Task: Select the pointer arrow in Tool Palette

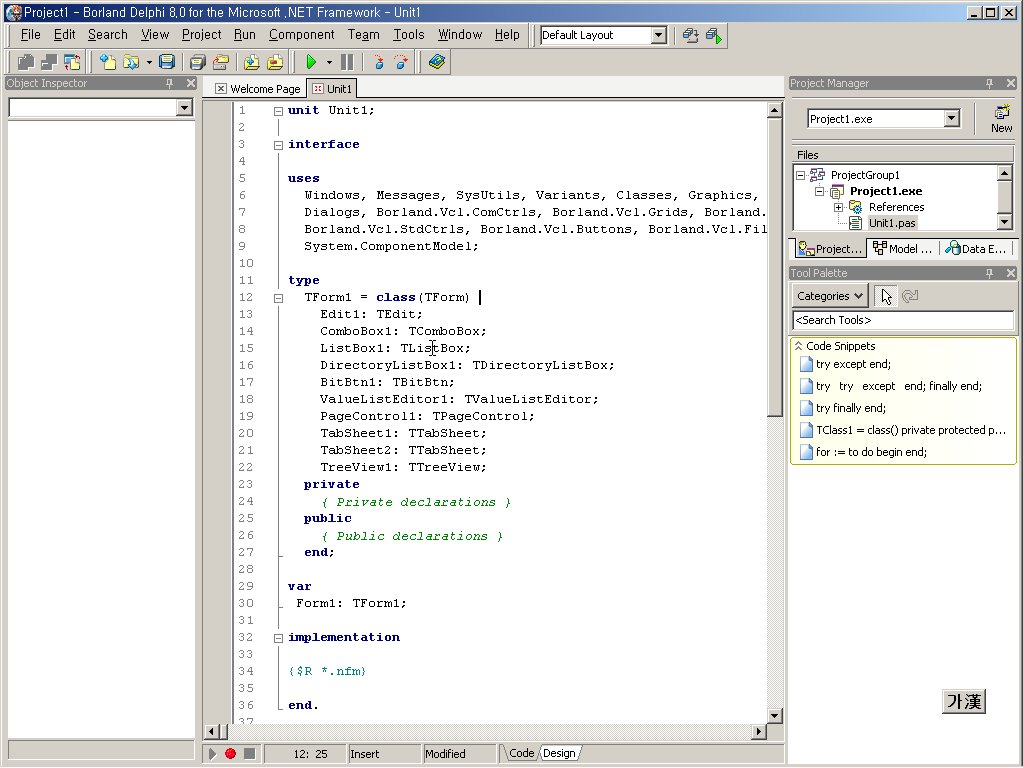Action: click(x=885, y=296)
